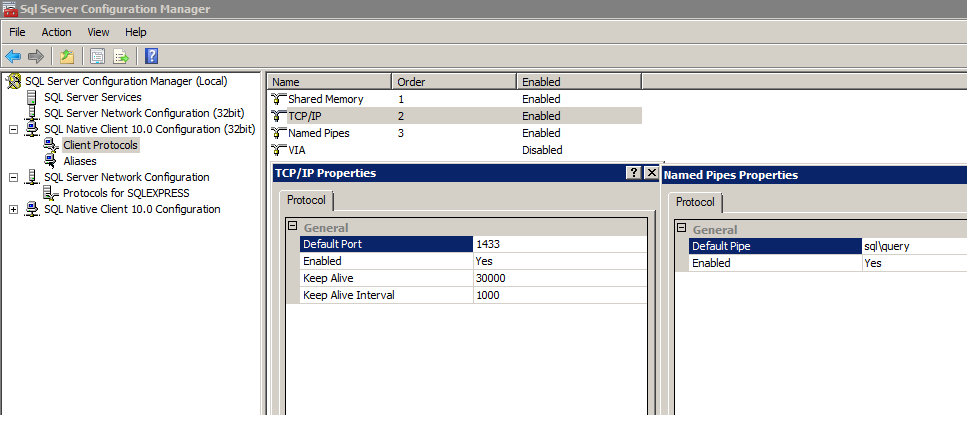Viewport: 967px width, 422px height.
Task: Select the SQL Server Services tree item
Action: (93, 97)
